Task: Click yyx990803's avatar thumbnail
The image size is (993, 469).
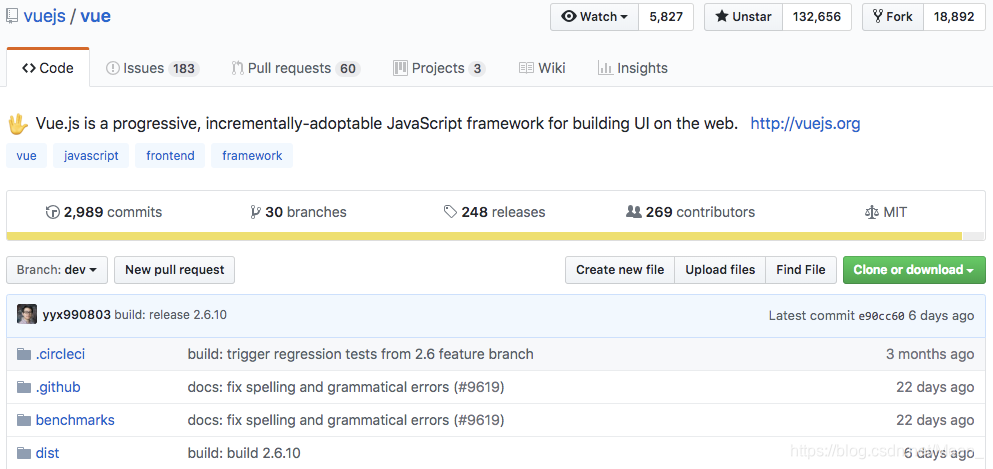Action: click(27, 315)
